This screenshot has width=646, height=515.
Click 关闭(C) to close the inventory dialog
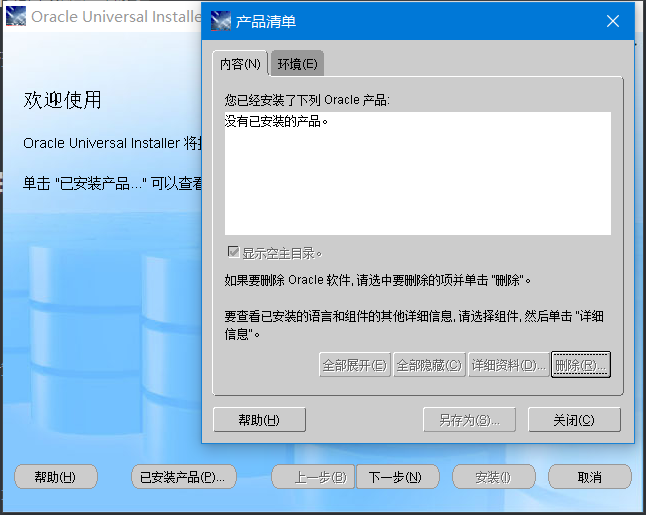tap(574, 420)
